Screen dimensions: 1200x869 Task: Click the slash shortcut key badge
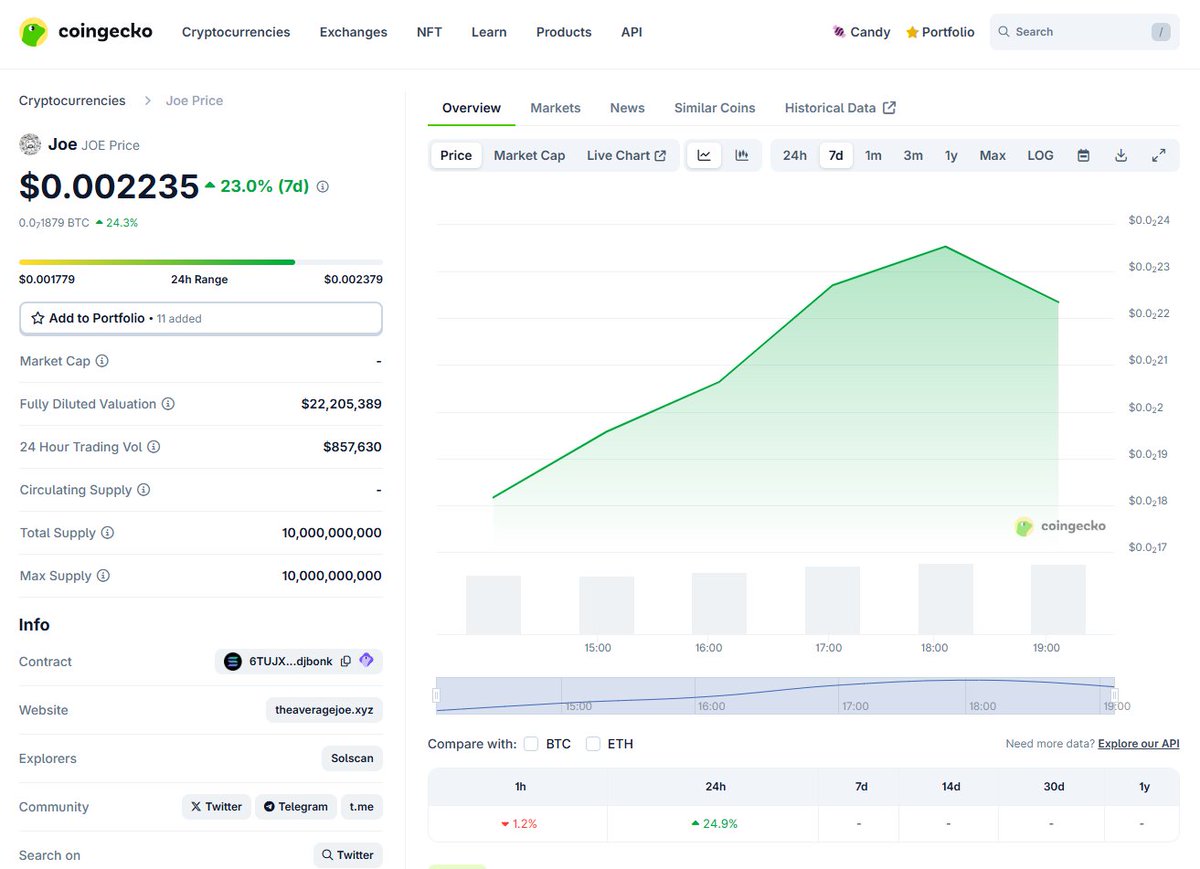coord(1160,32)
